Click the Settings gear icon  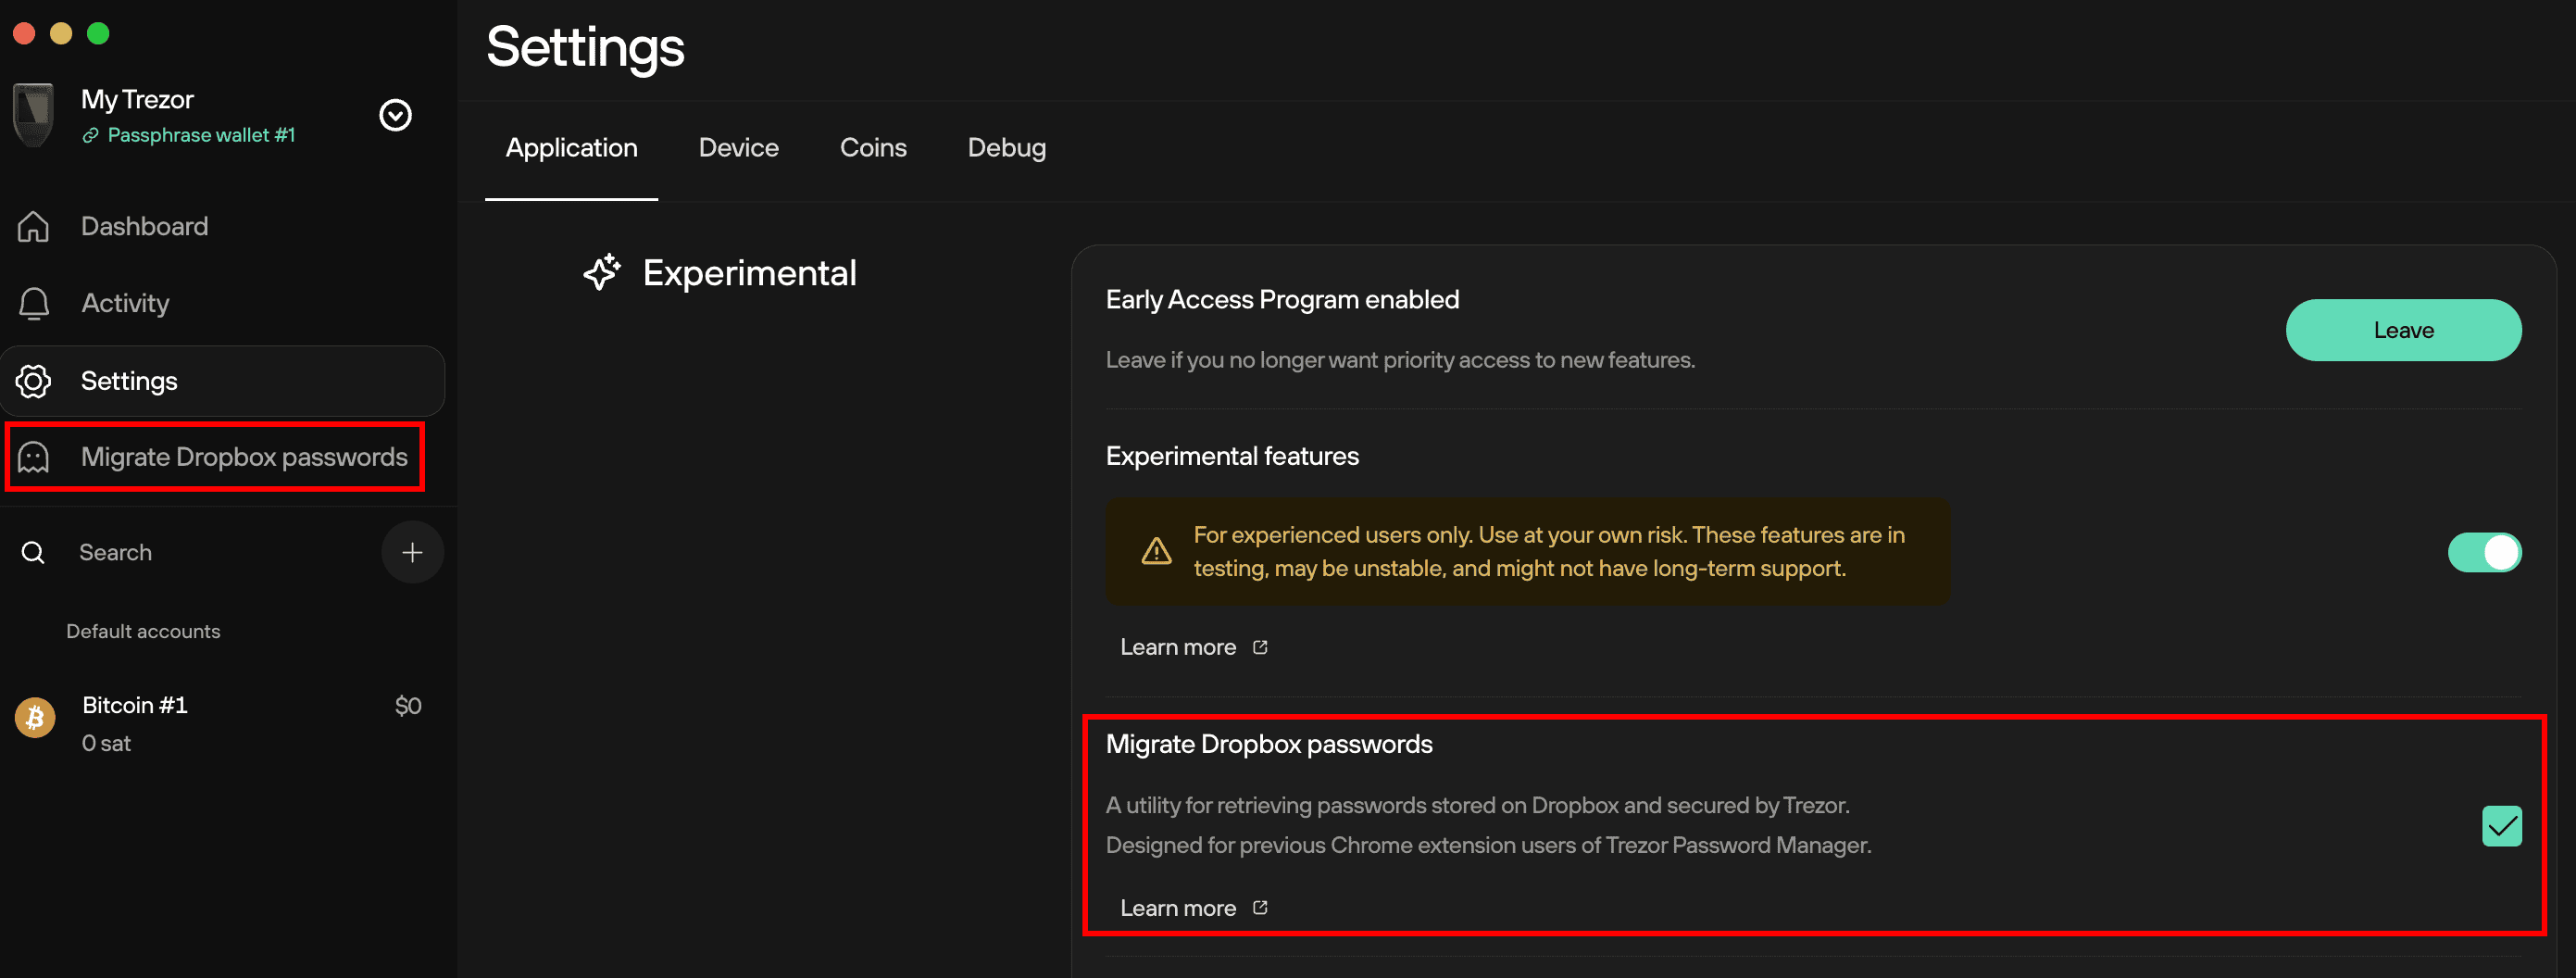pos(33,381)
